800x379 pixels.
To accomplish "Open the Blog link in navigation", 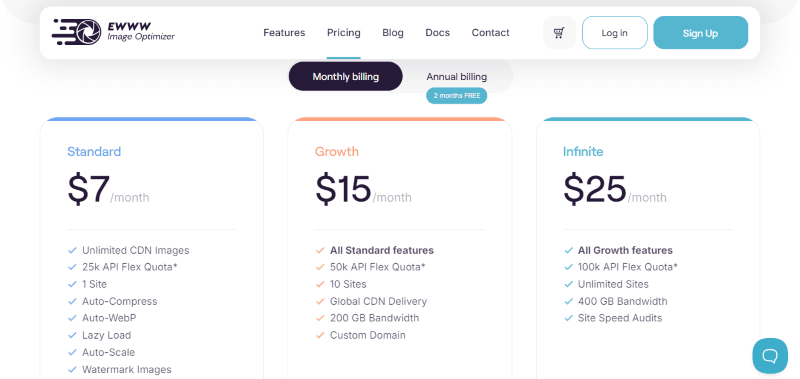I will pos(393,33).
